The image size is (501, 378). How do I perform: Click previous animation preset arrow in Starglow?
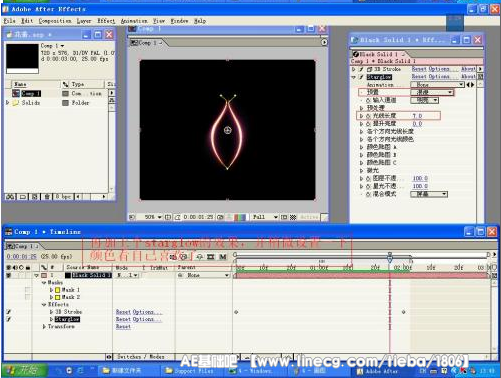point(468,85)
